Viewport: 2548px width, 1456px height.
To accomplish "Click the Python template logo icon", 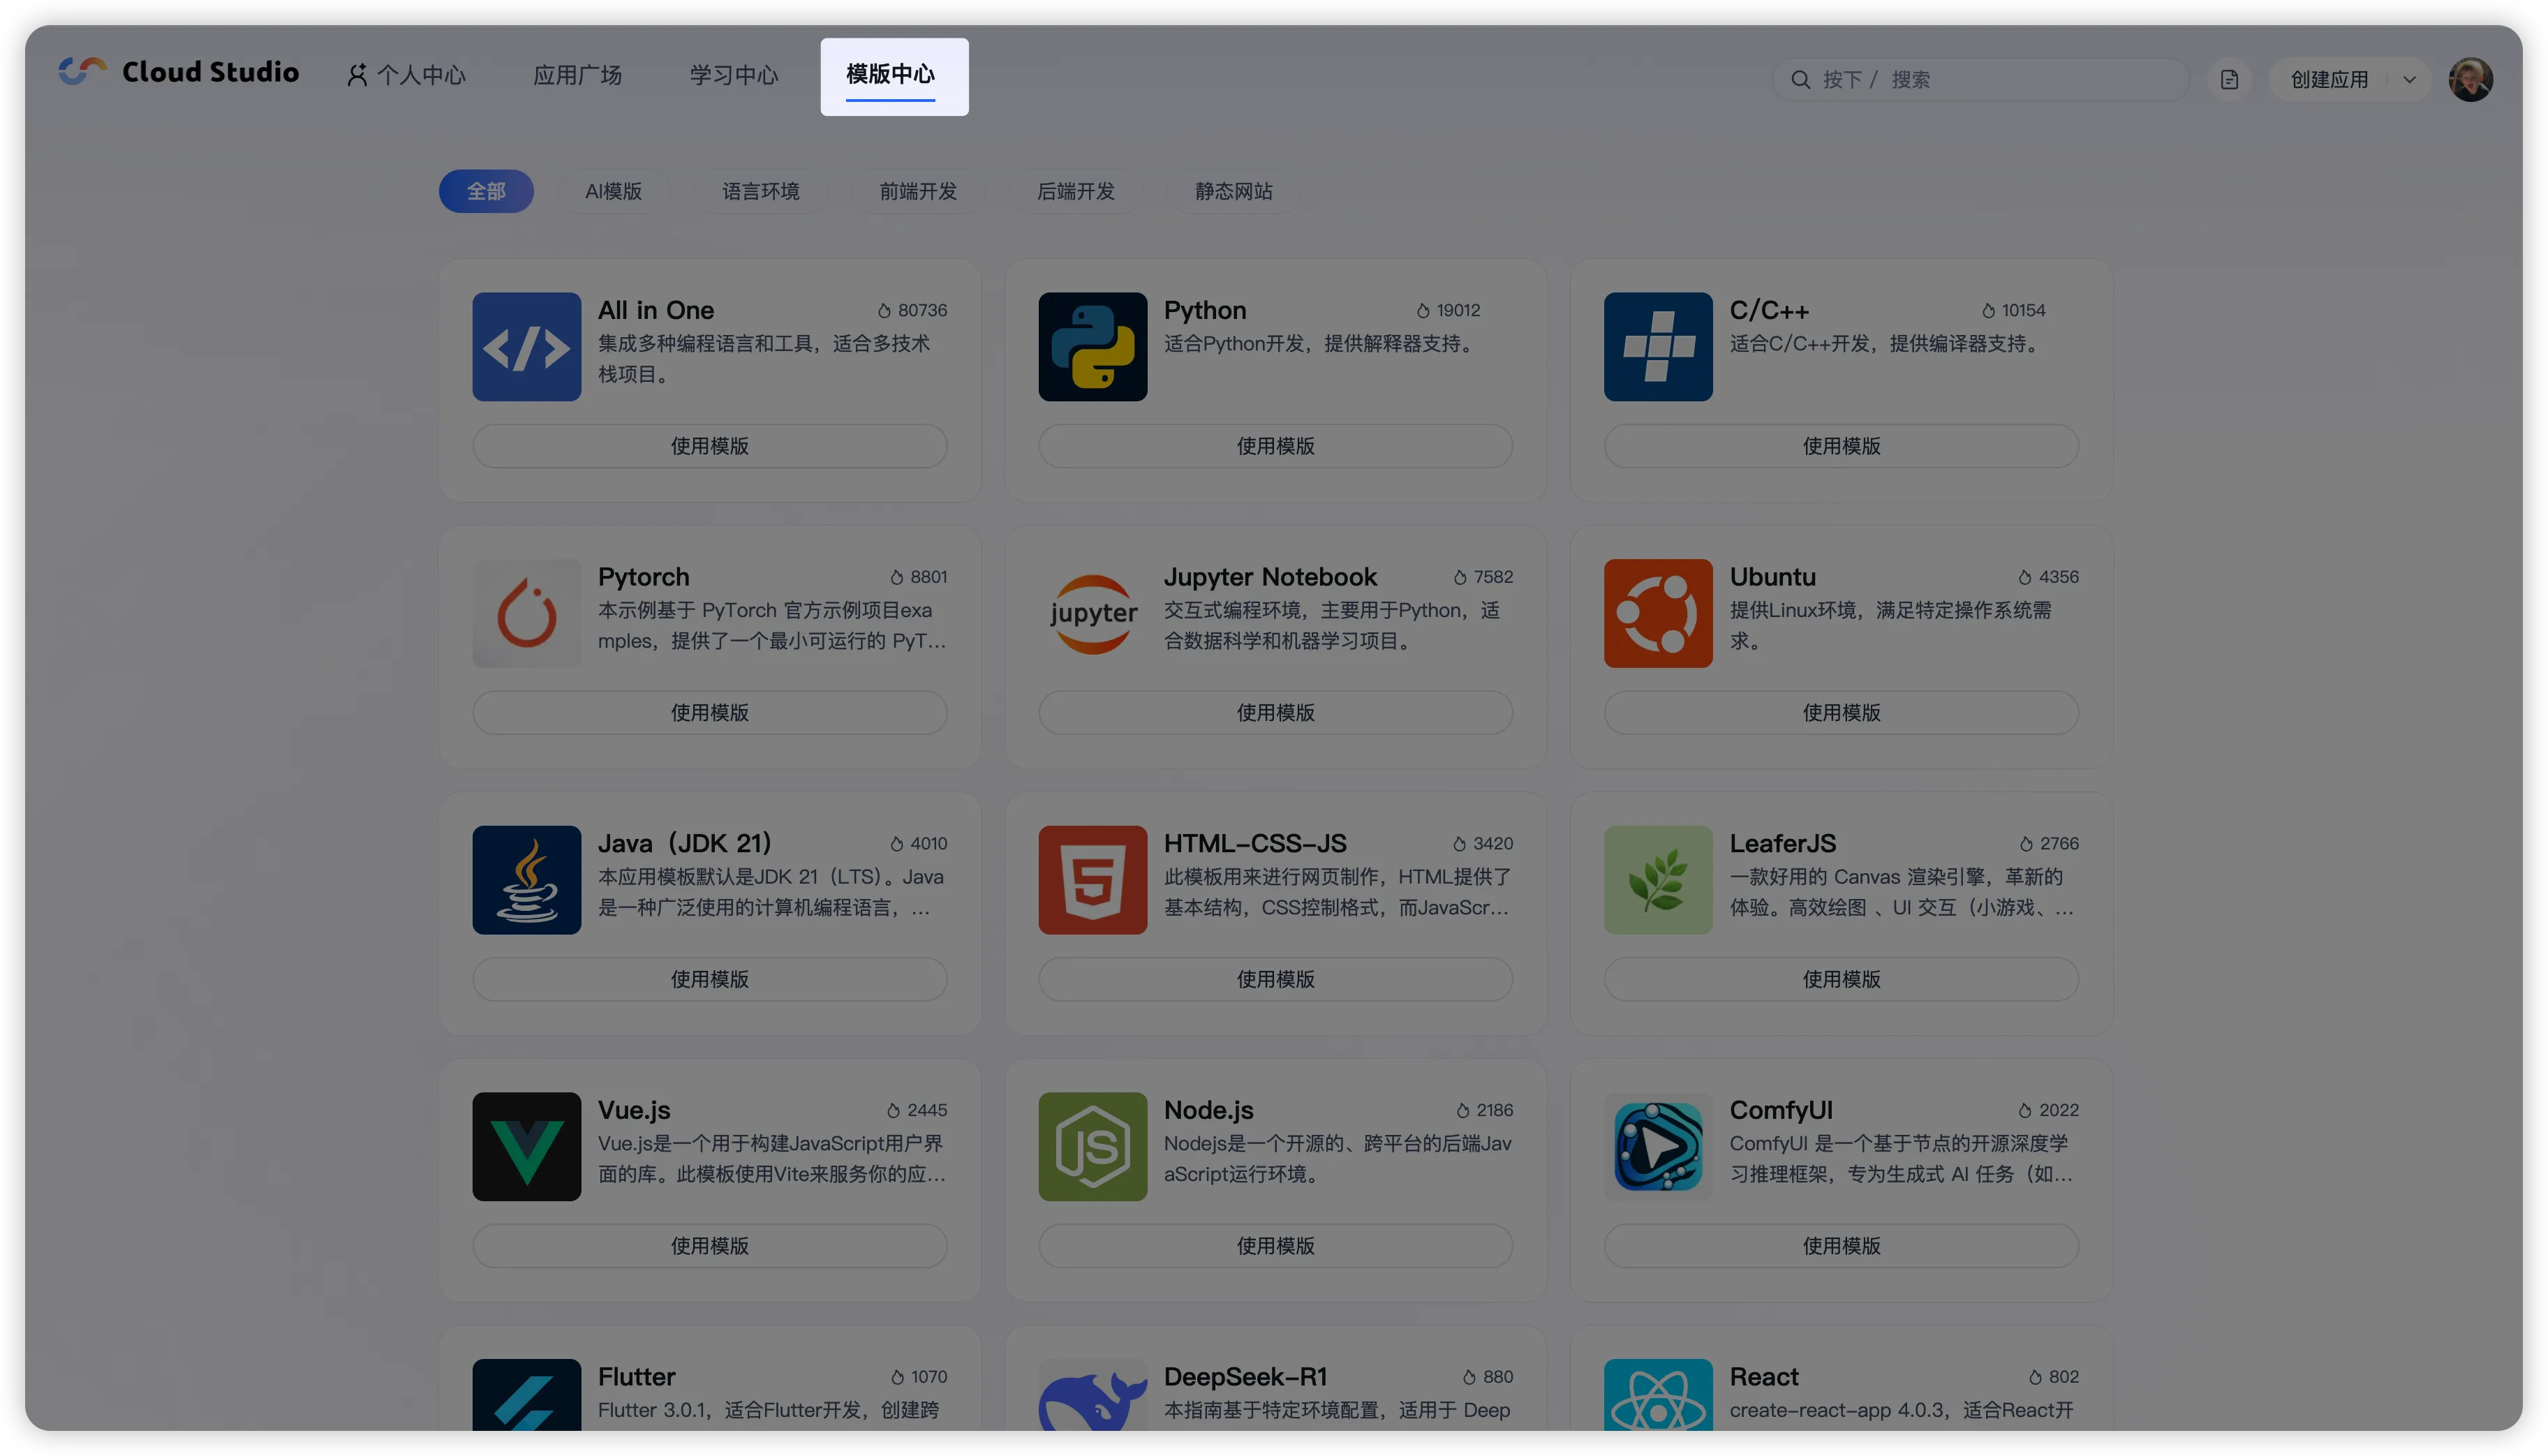I will [1092, 347].
